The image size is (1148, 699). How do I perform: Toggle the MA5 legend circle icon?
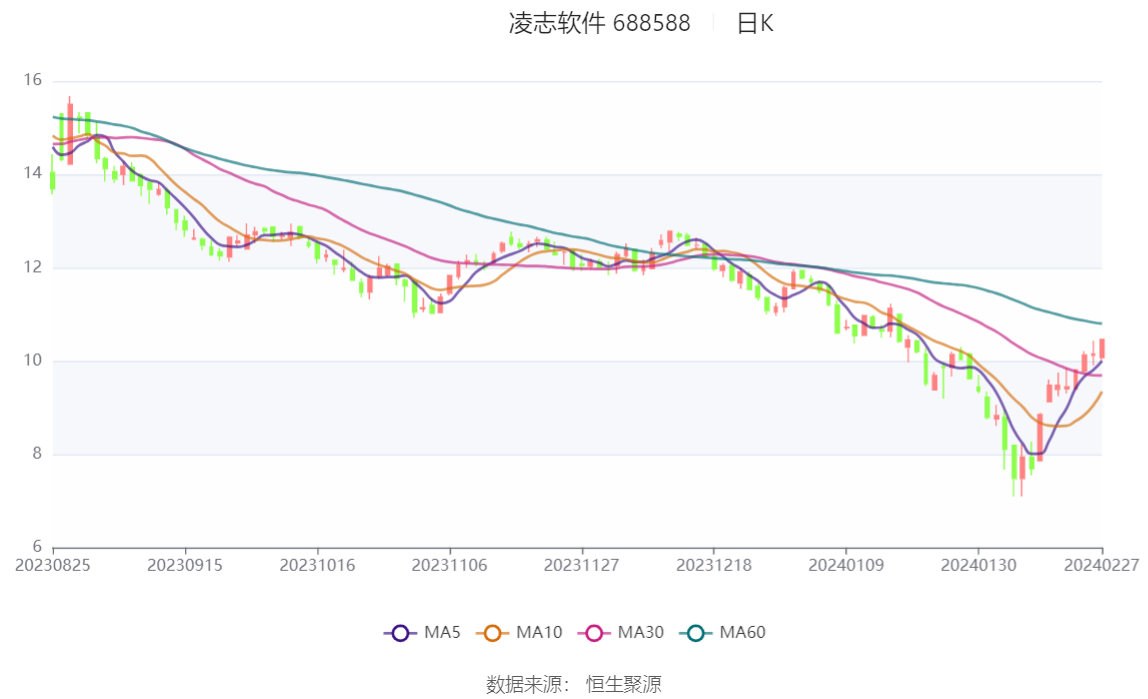[400, 633]
